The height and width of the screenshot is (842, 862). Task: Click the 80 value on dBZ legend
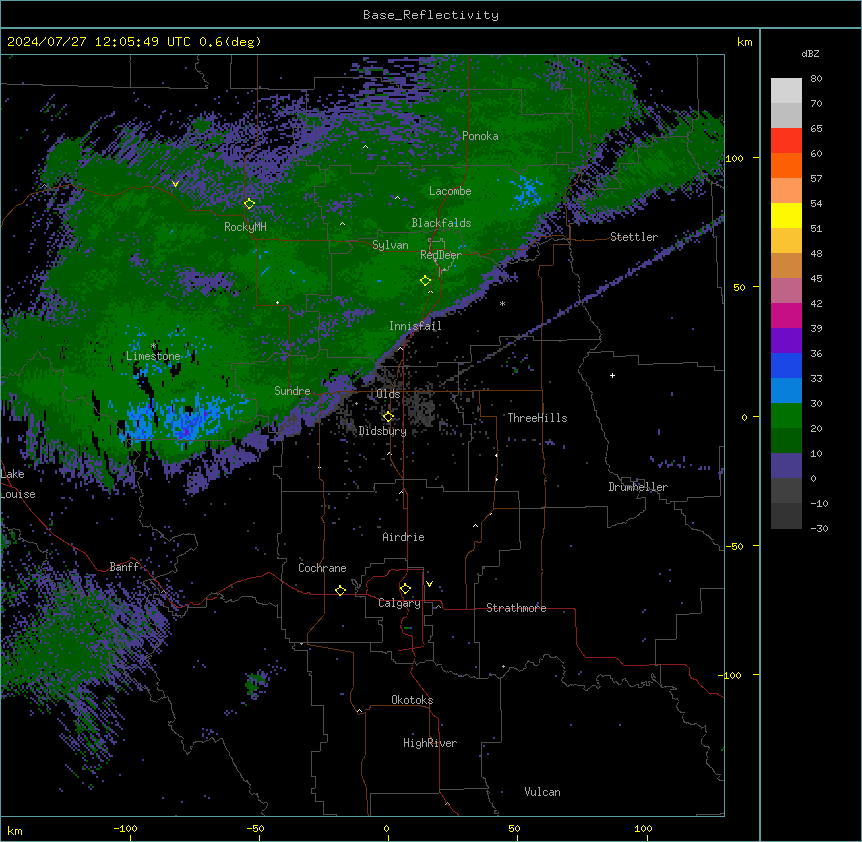[816, 79]
